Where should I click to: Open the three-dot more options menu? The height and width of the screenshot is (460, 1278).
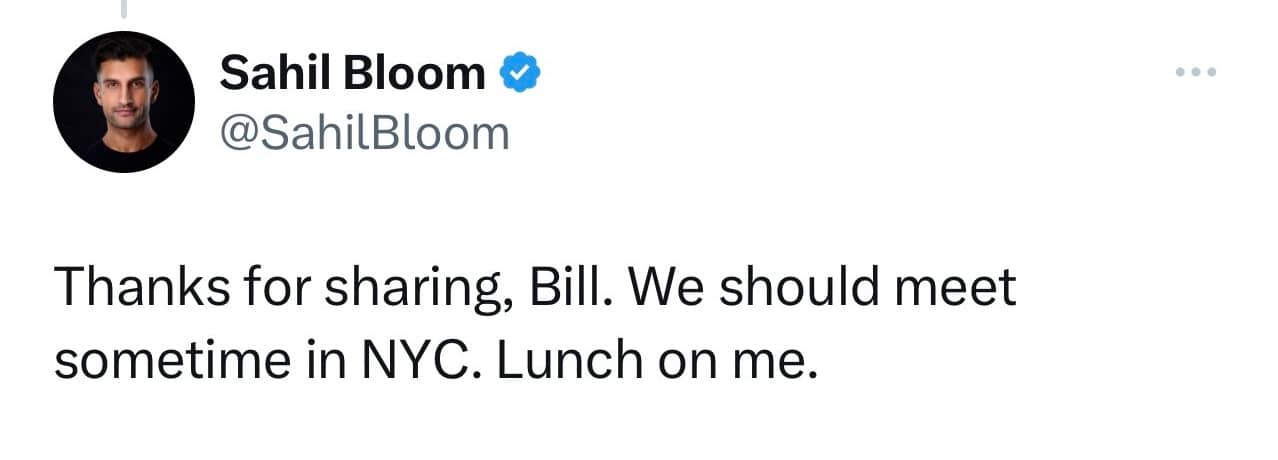click(x=1196, y=72)
